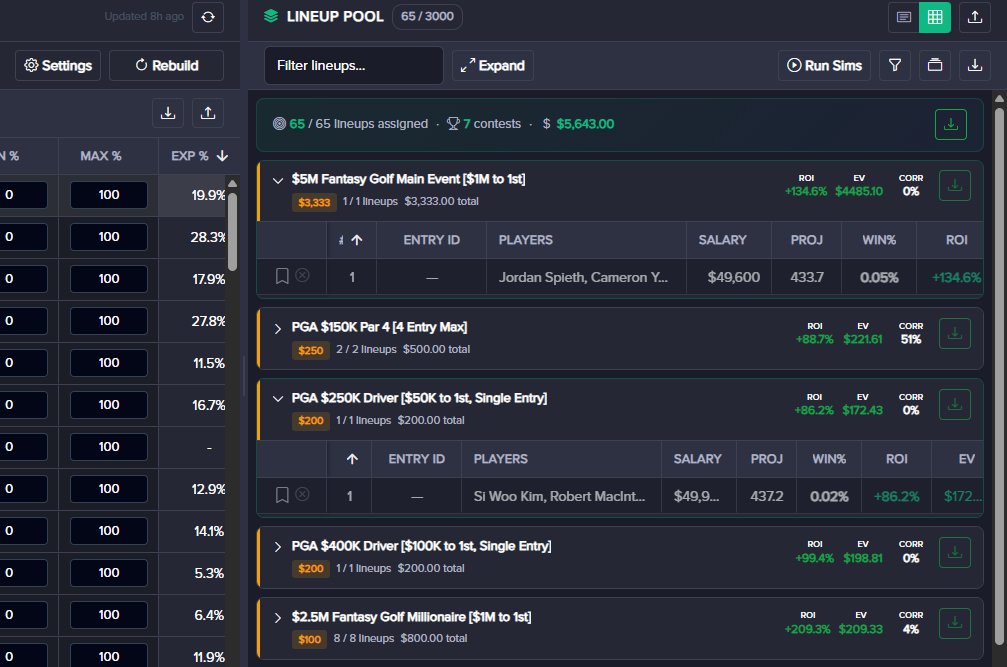
Task: Click the Main Event table's PROJ header
Action: tap(807, 240)
